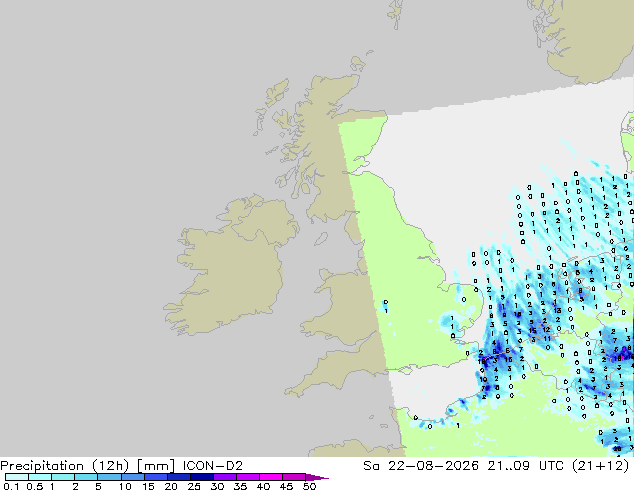
Task: Choose the bright magenta 40–45 legend swatch
Action: pos(271,477)
